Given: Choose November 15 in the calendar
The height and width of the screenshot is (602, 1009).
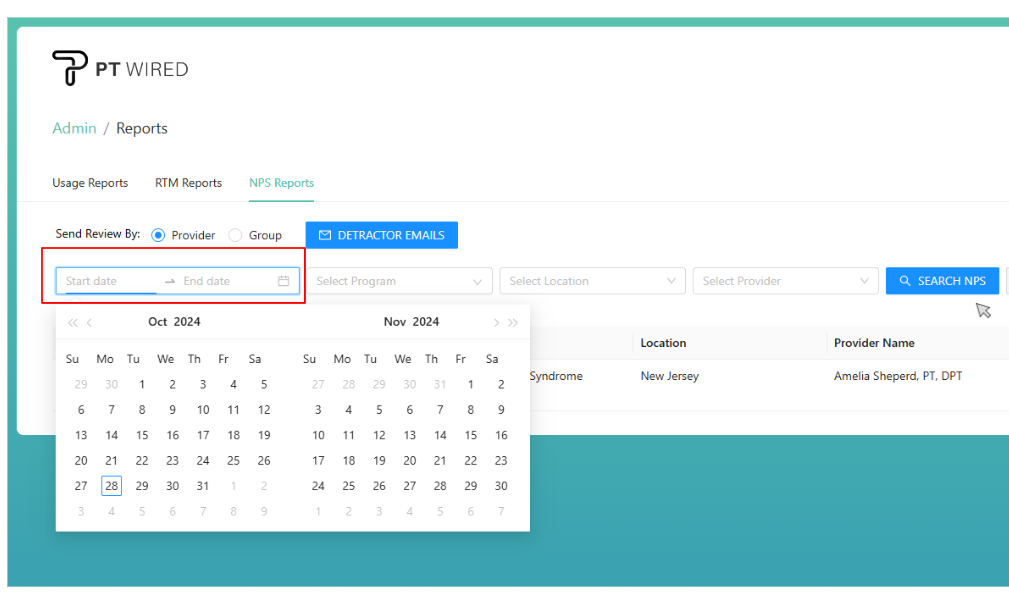Looking at the screenshot, I should [470, 435].
